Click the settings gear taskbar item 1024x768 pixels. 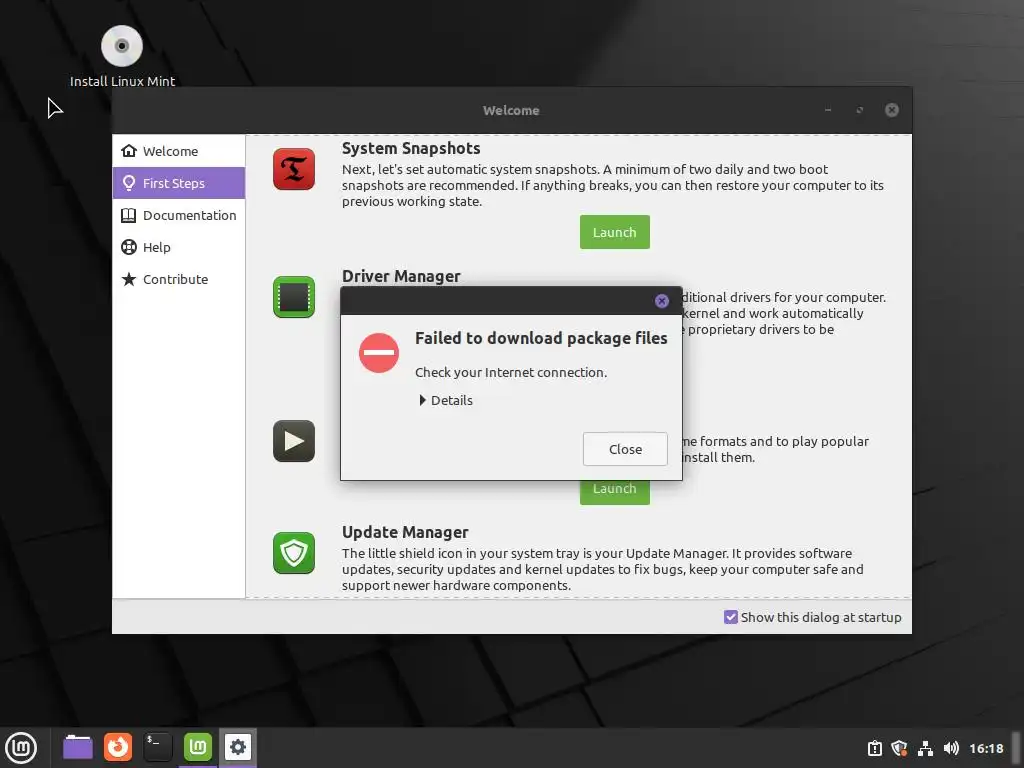238,747
